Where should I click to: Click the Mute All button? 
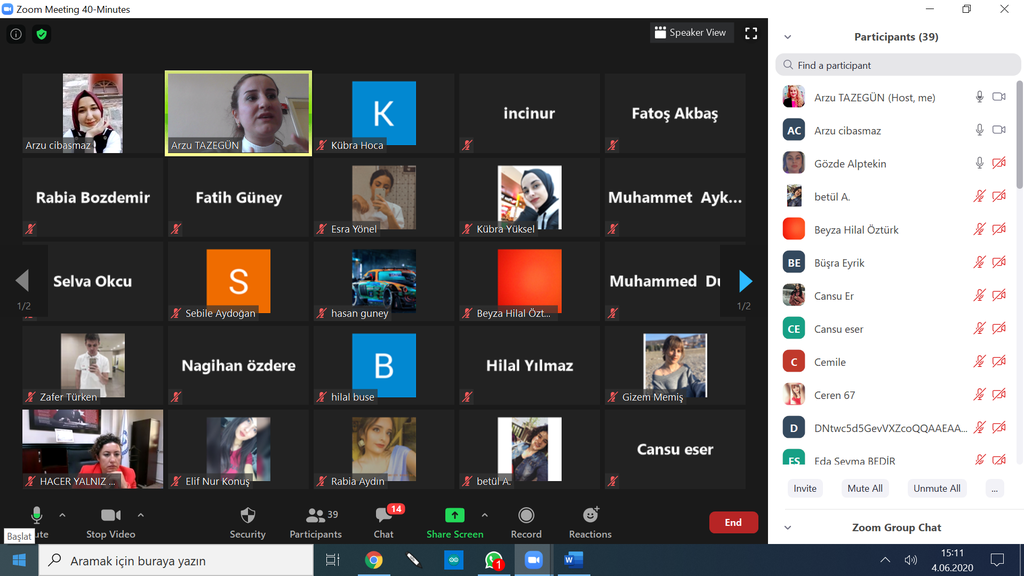pos(864,488)
